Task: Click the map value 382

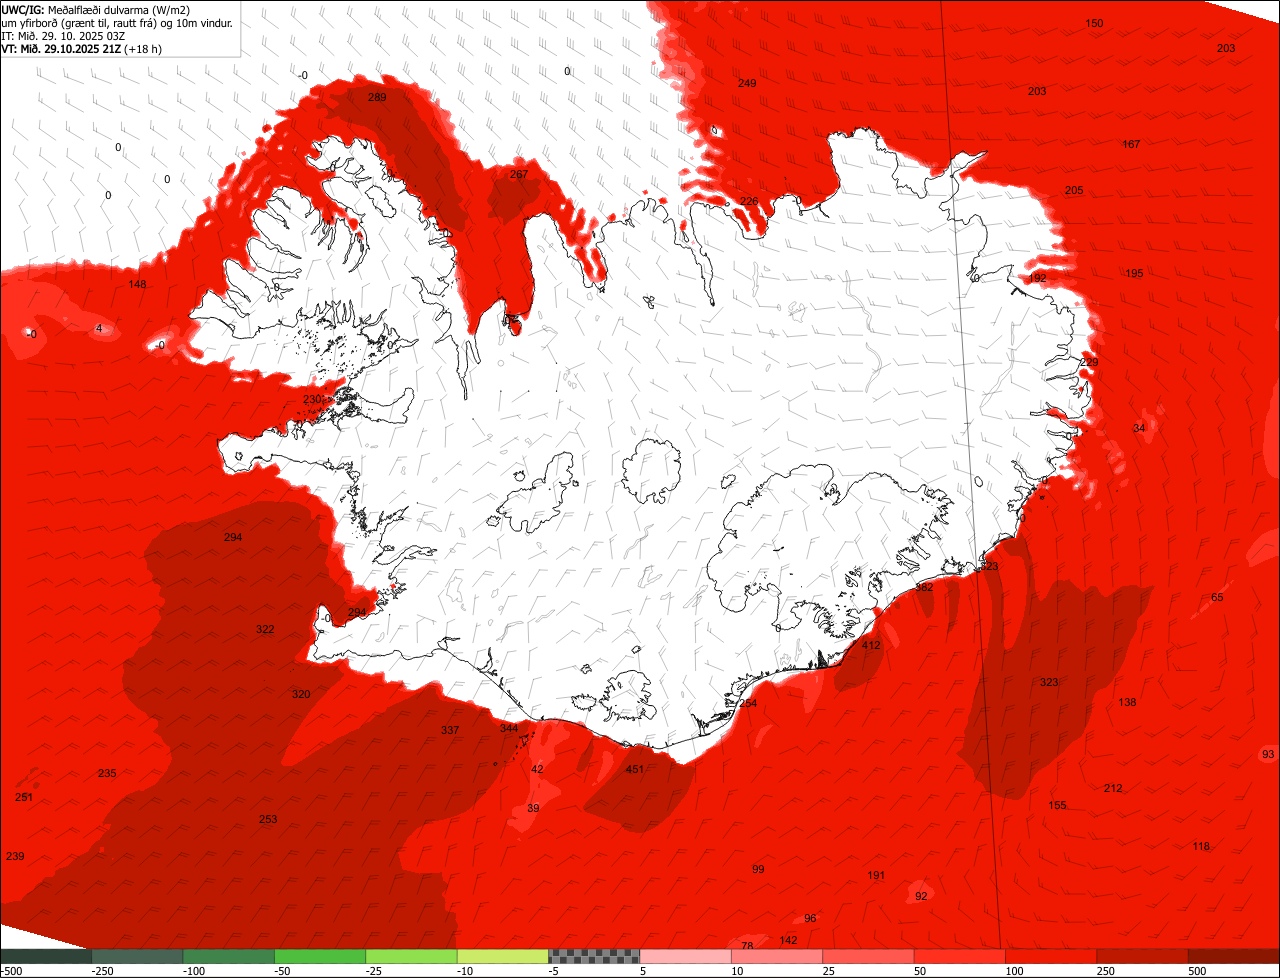Action: pyautogui.click(x=924, y=587)
